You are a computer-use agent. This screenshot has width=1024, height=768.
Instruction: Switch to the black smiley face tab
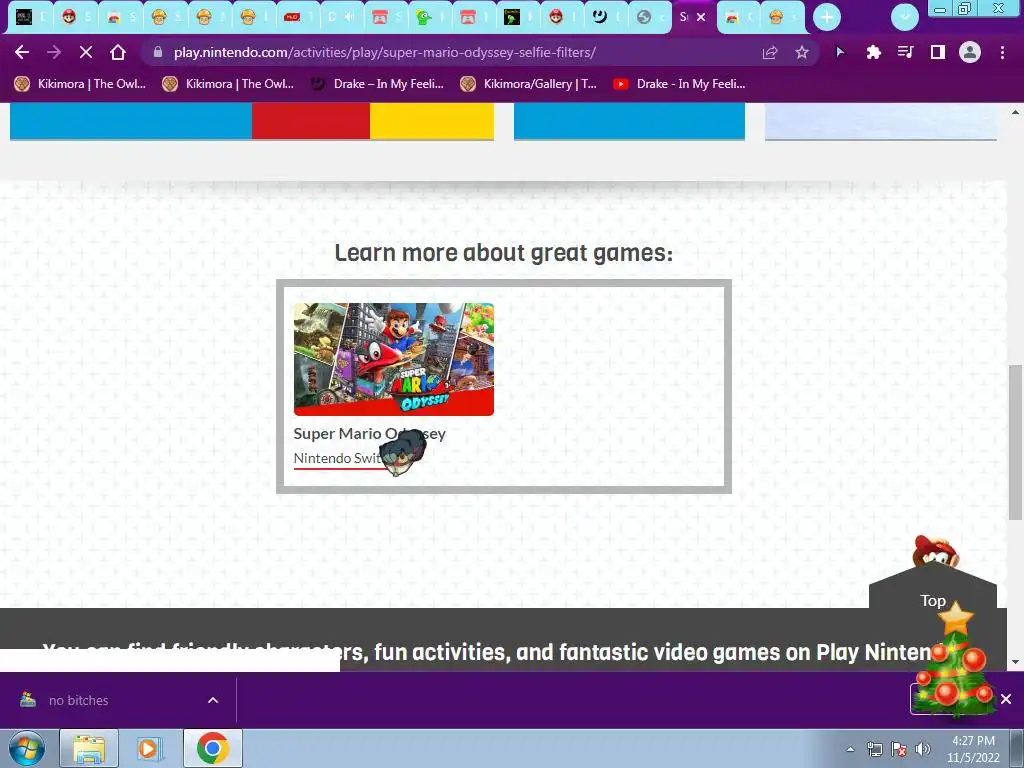(607, 17)
